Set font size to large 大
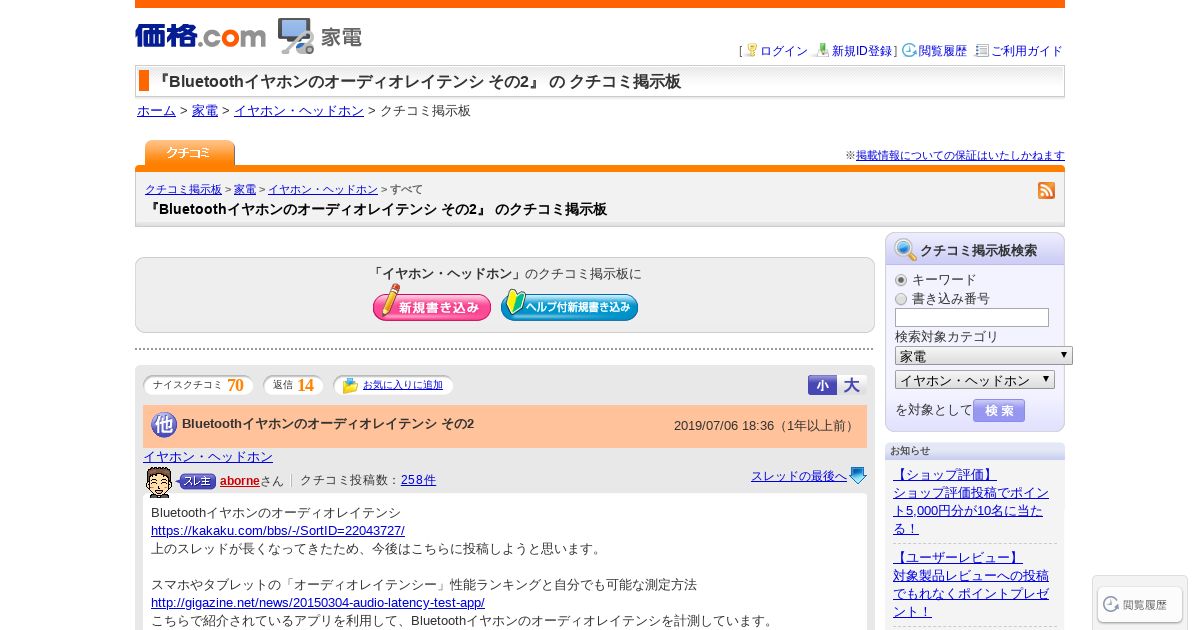1200x630 pixels. point(852,385)
